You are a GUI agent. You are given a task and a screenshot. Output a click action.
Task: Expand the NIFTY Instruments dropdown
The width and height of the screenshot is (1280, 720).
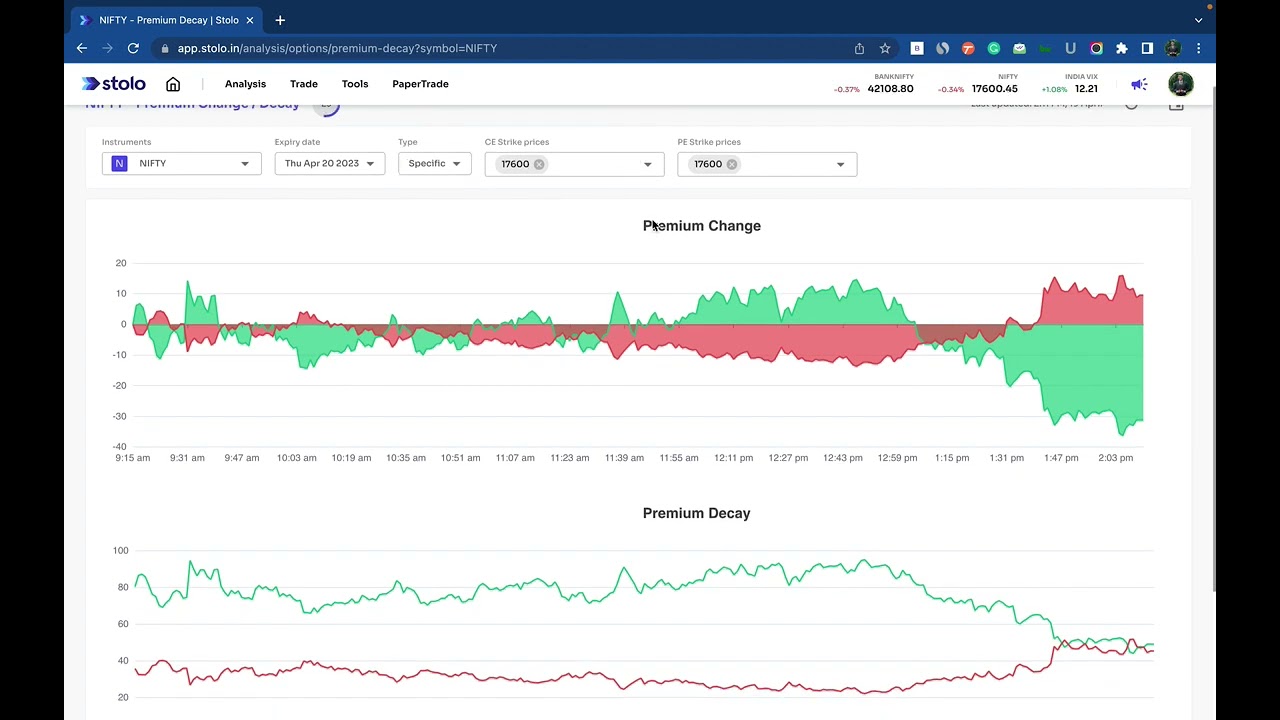[x=182, y=164]
